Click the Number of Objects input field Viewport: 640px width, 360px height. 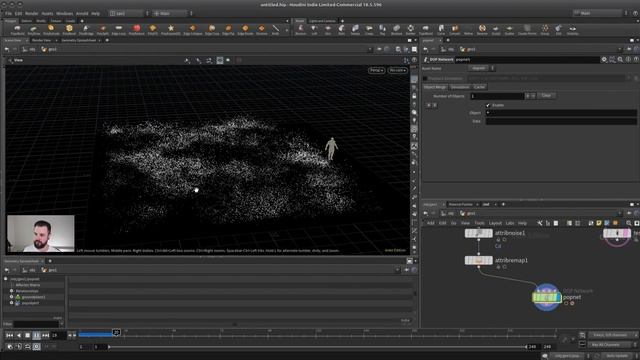click(x=497, y=96)
